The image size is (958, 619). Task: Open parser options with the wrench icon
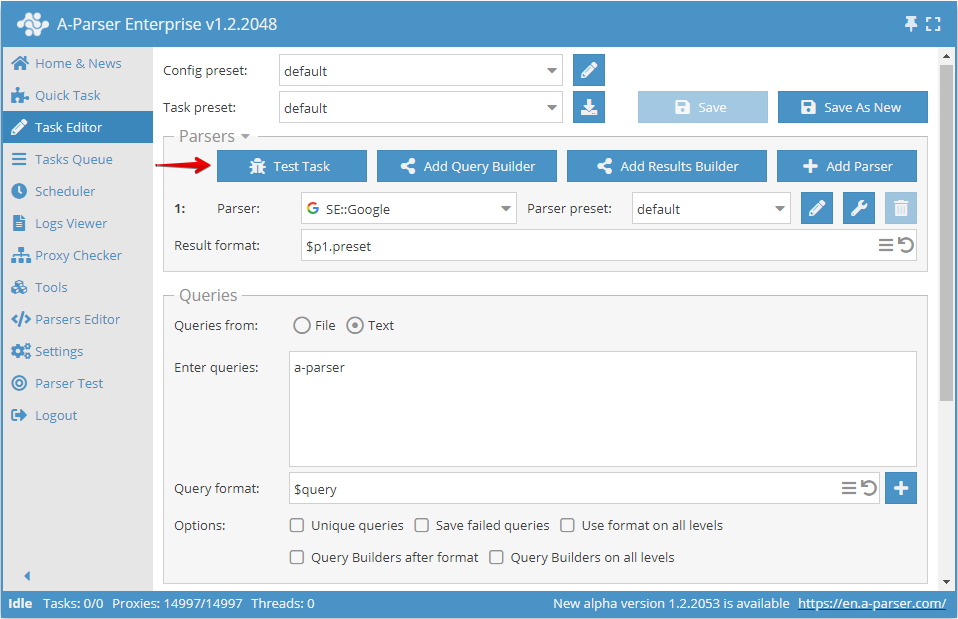click(858, 208)
